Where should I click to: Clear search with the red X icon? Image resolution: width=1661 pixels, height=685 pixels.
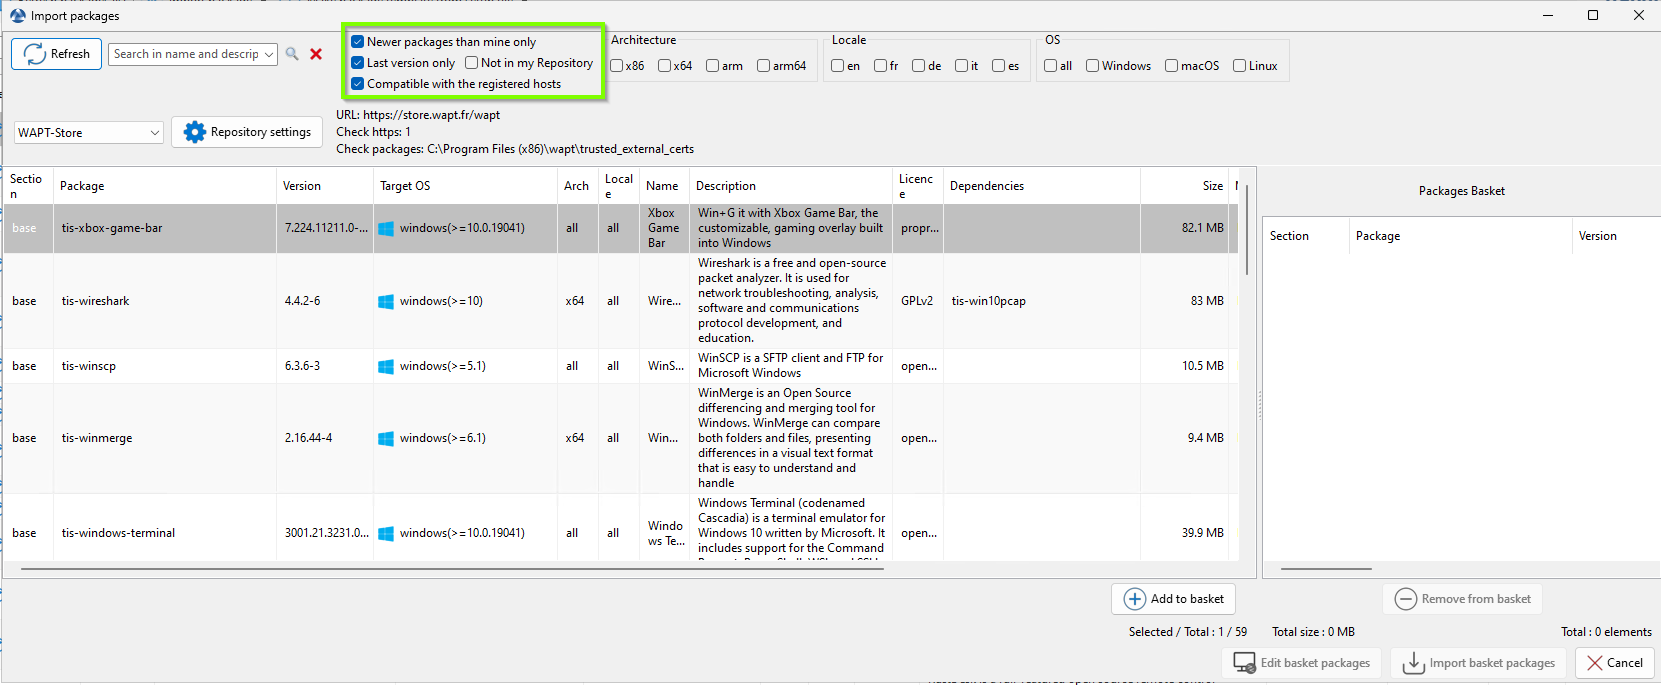click(316, 54)
